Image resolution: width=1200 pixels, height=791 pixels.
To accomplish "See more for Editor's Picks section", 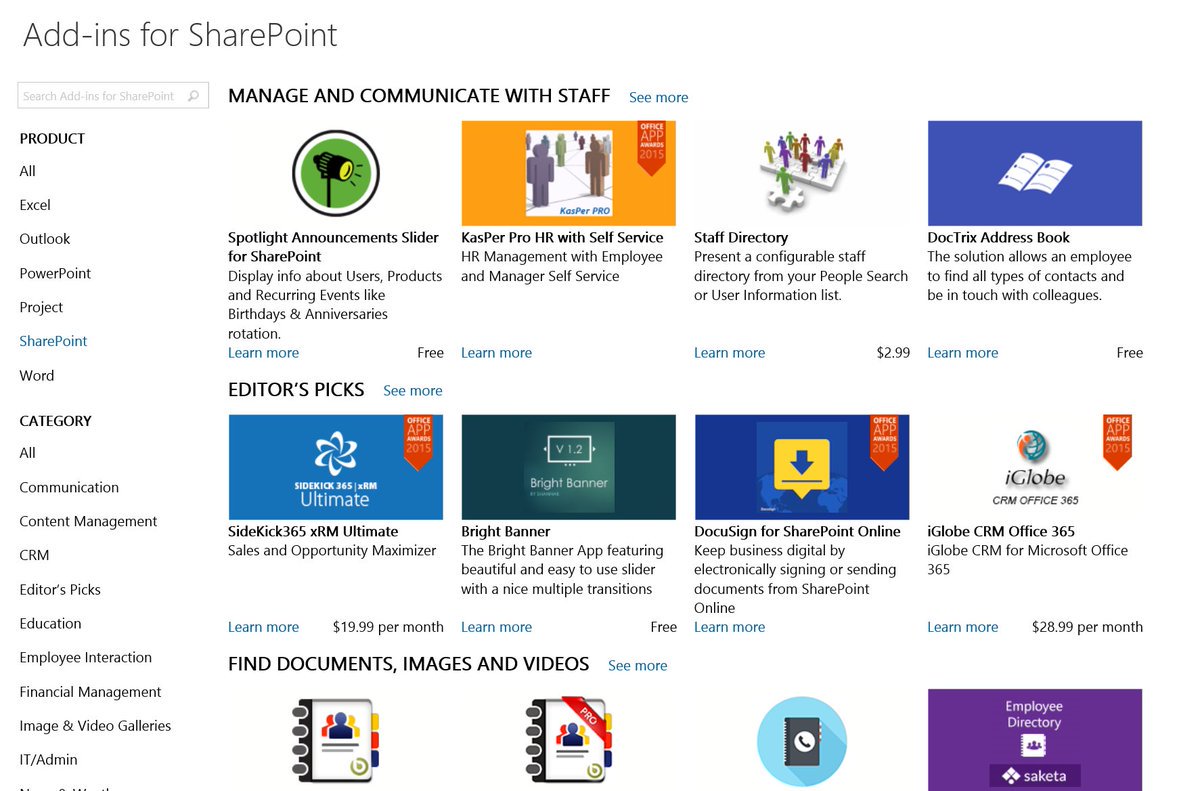I will pos(413,391).
